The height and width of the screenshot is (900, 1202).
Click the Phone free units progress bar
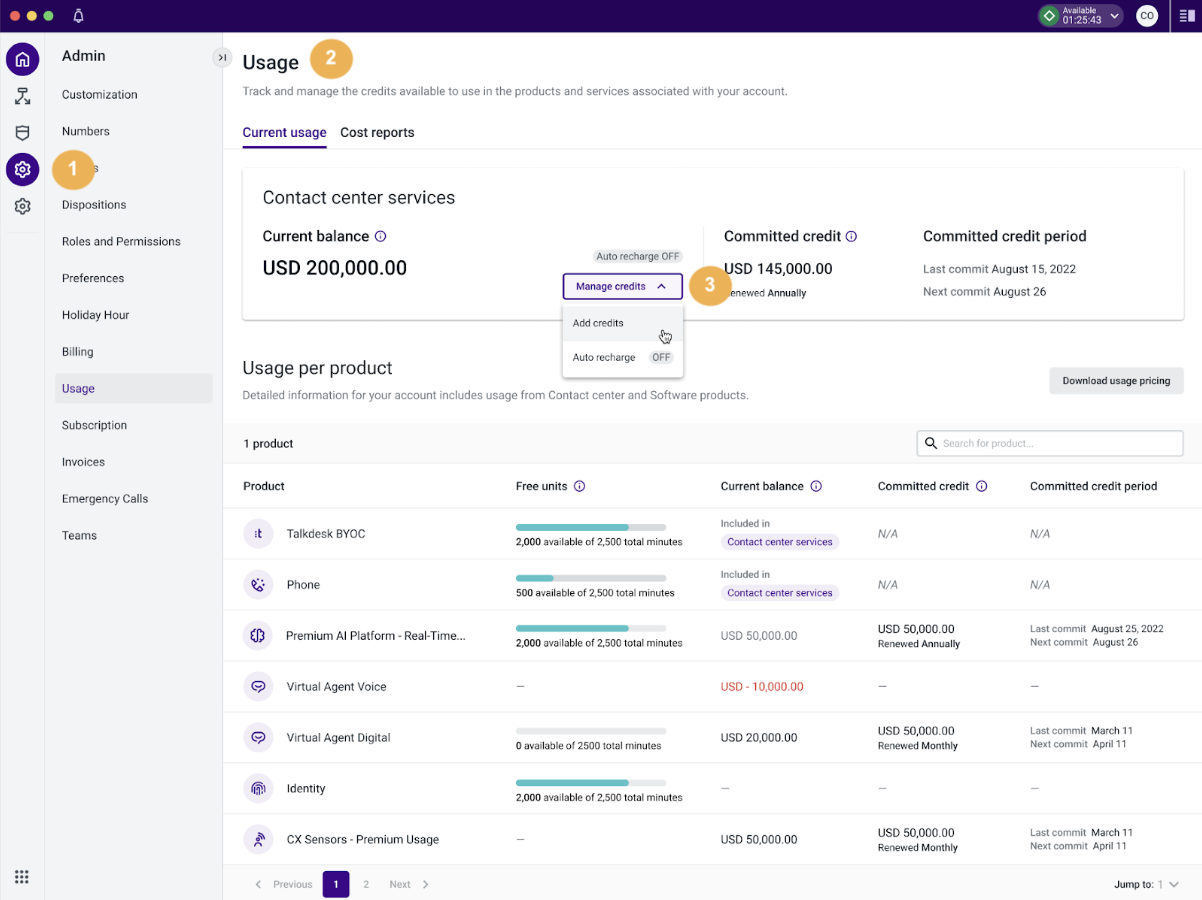591,578
